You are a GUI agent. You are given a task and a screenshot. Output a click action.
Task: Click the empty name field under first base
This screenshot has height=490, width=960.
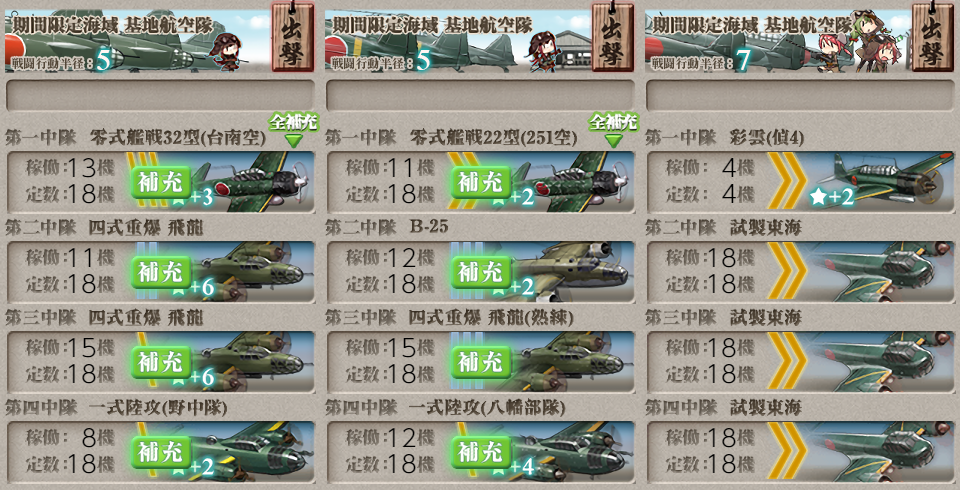(x=160, y=96)
